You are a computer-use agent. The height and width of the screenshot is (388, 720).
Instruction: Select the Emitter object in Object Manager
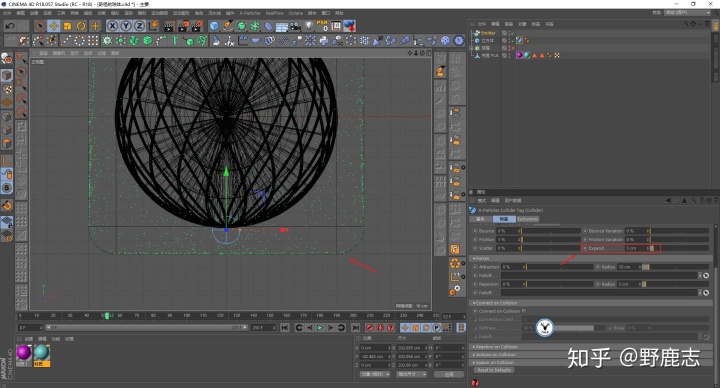pos(488,33)
